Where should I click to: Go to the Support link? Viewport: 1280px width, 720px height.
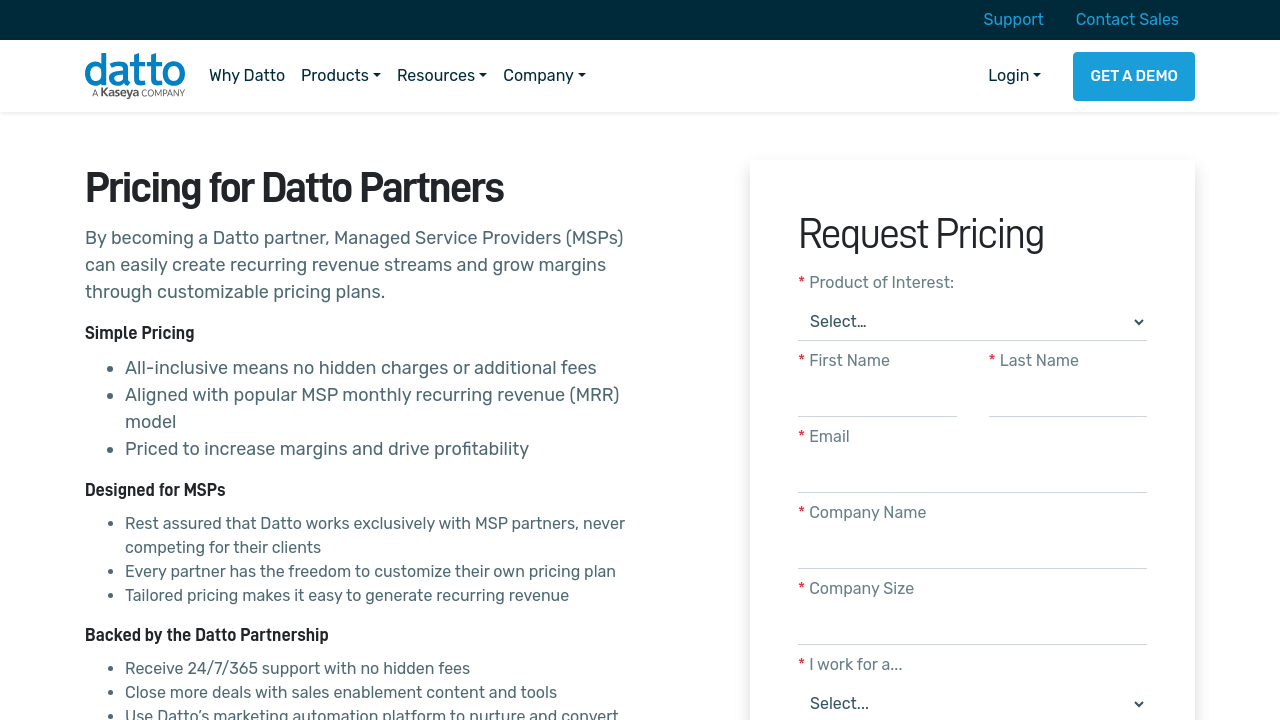tap(1013, 20)
